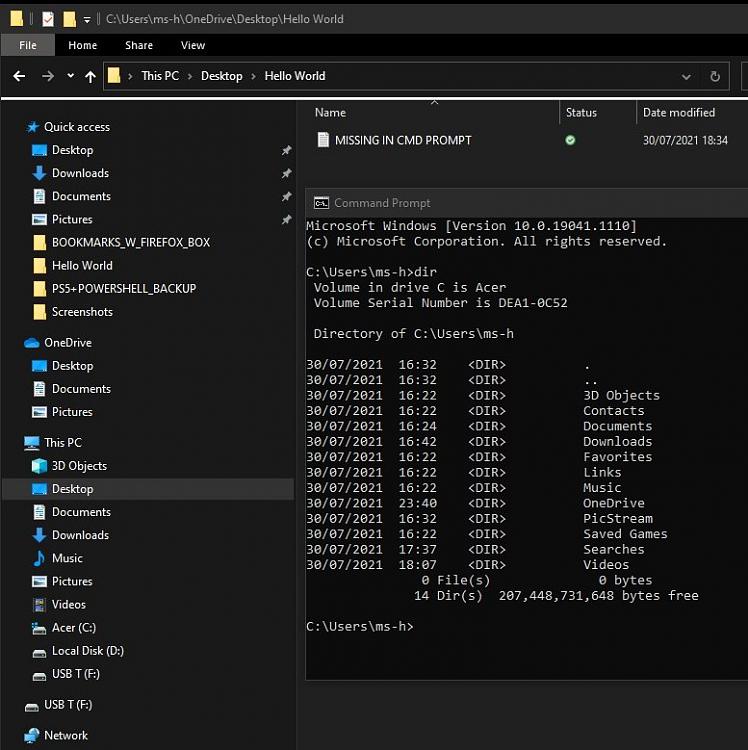Click the folder icon in the address bar
The image size is (748, 750).
(114, 76)
